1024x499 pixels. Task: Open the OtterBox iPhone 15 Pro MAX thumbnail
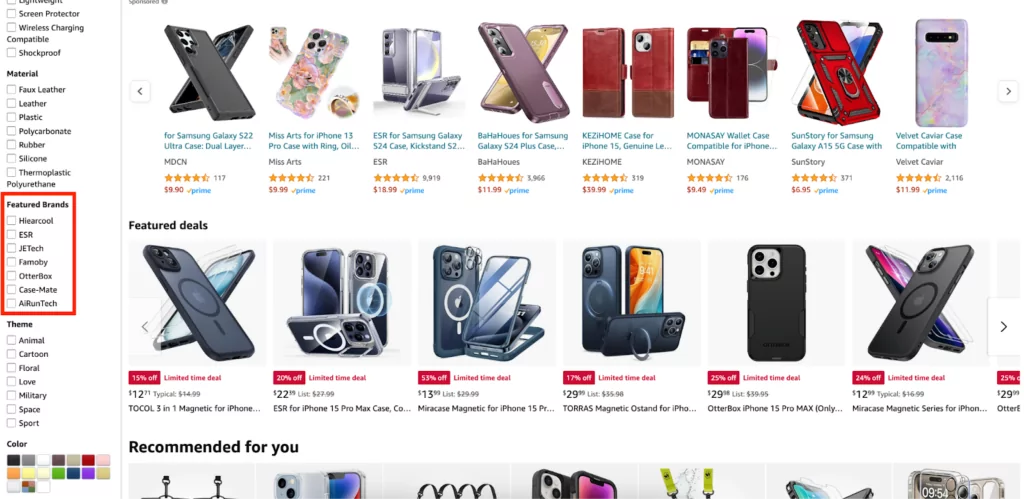[x=776, y=303]
